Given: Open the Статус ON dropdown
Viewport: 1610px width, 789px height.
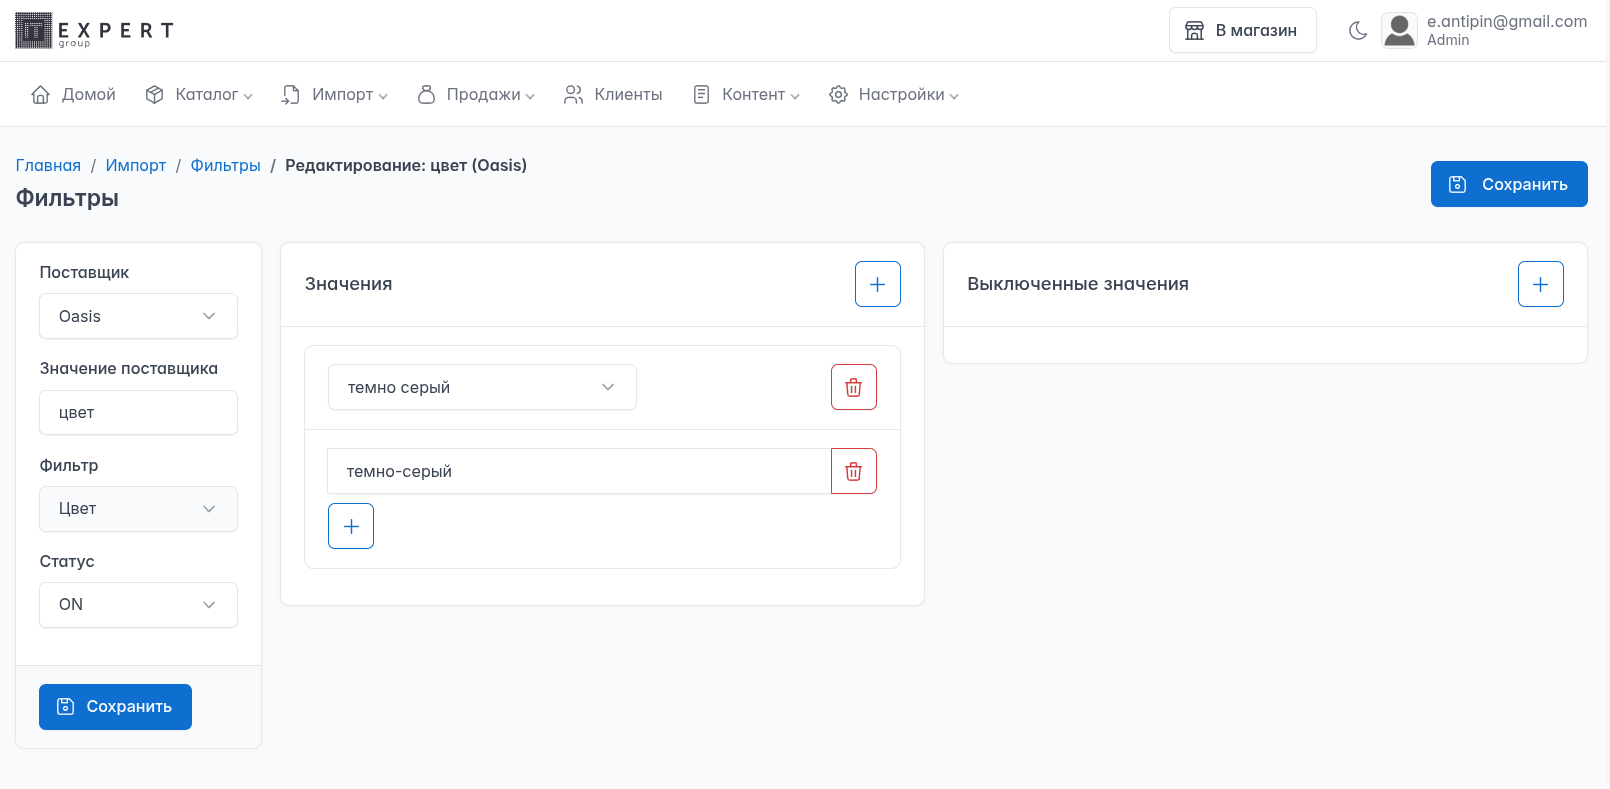Looking at the screenshot, I should [138, 605].
